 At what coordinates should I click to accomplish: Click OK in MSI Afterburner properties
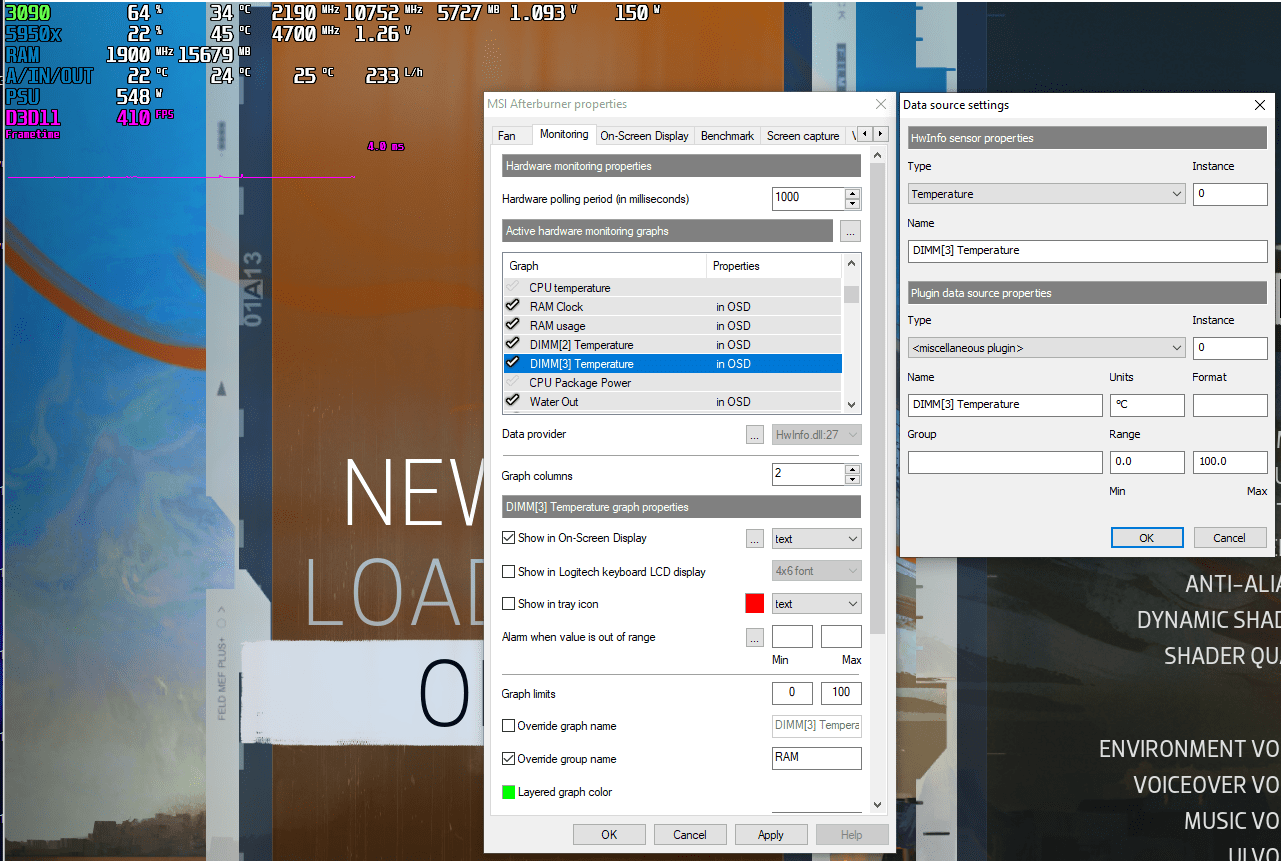pyautogui.click(x=609, y=835)
